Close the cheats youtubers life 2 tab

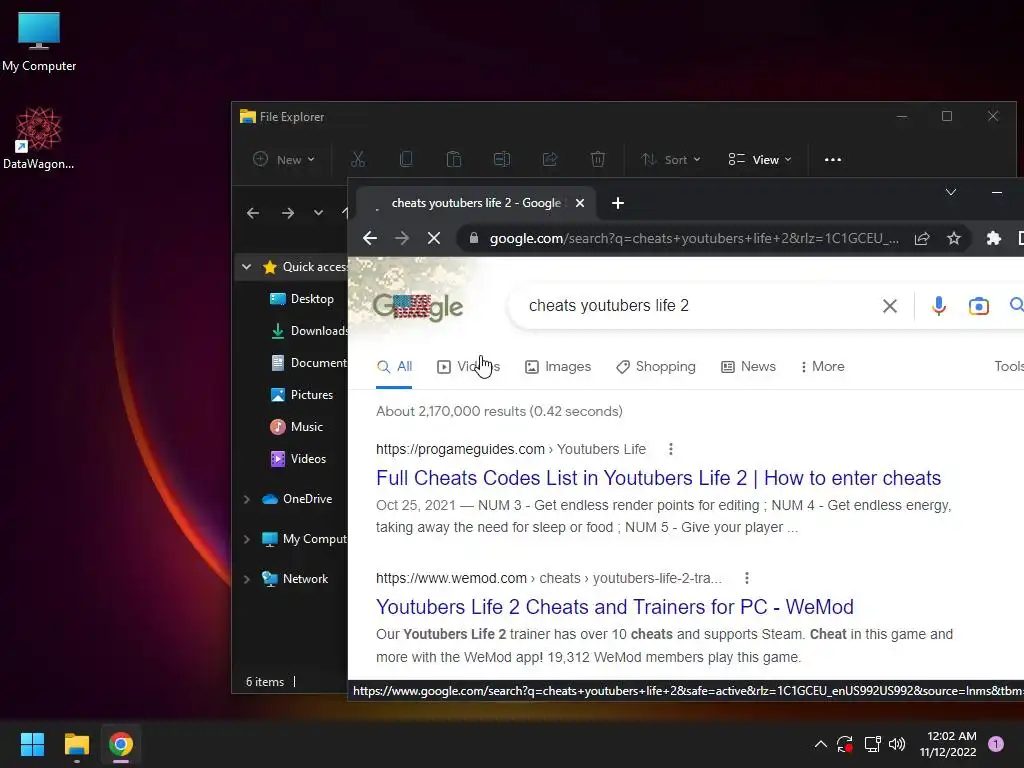pyautogui.click(x=579, y=203)
